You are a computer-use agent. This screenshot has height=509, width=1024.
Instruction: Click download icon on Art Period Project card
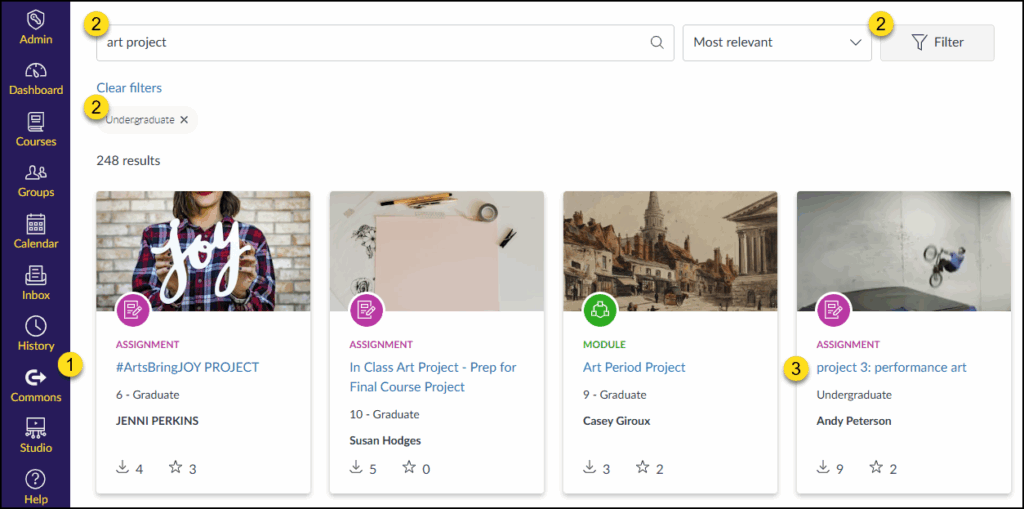(x=589, y=467)
